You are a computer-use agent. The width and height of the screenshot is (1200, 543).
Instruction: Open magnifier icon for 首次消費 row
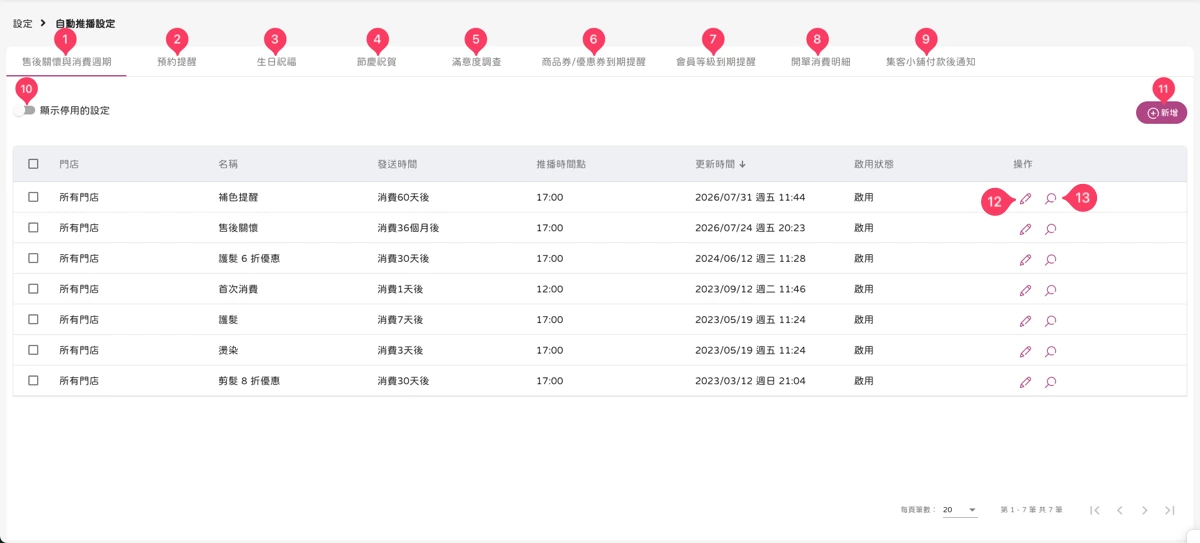click(x=1051, y=290)
